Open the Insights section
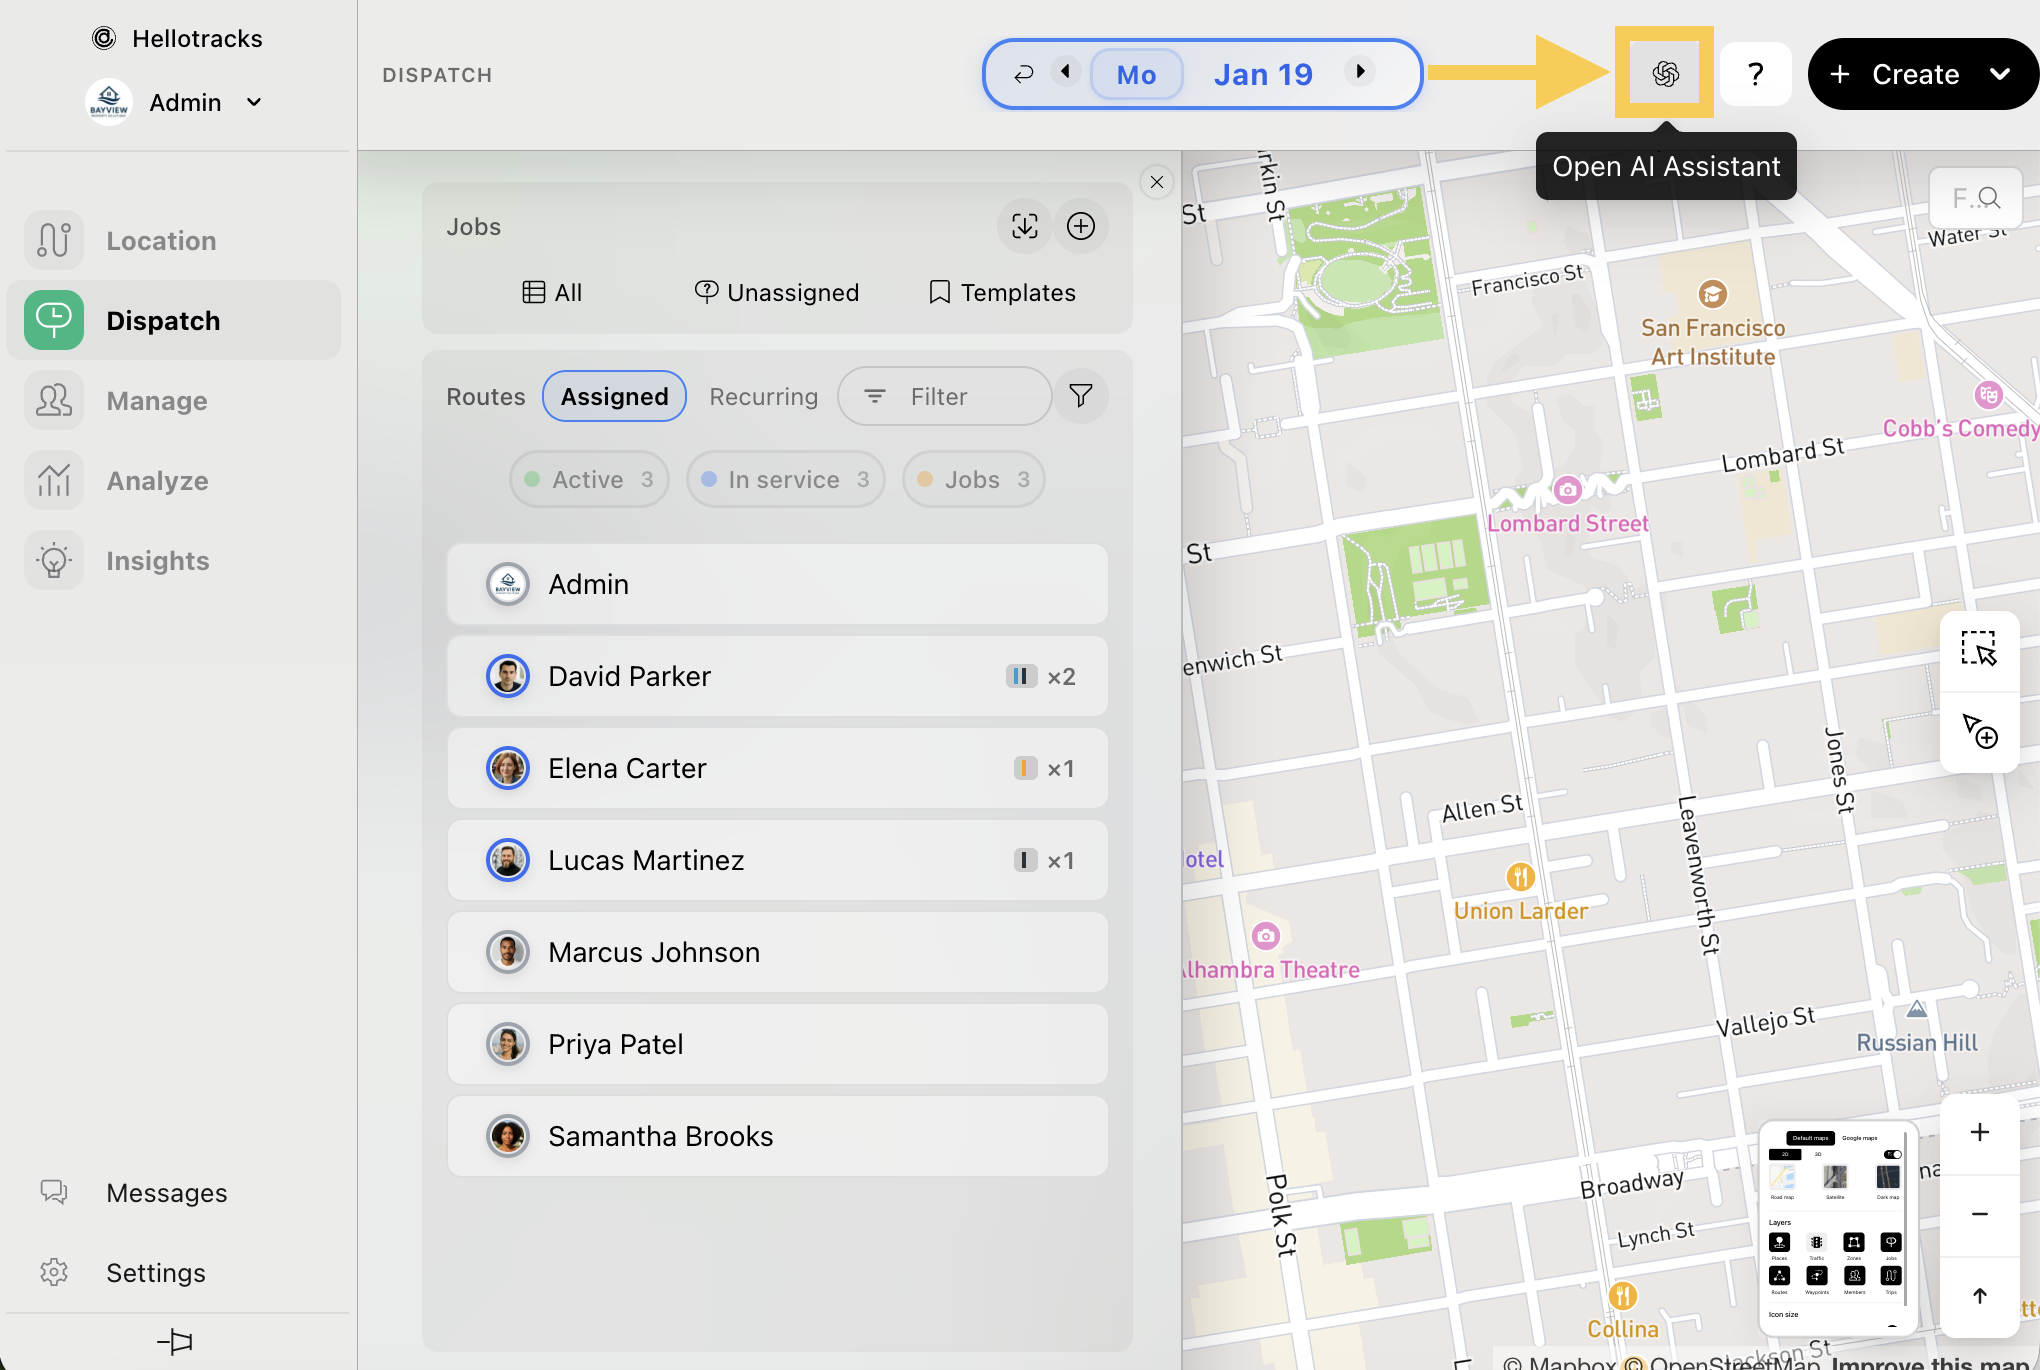Viewport: 2040px width, 1370px height. coord(157,561)
